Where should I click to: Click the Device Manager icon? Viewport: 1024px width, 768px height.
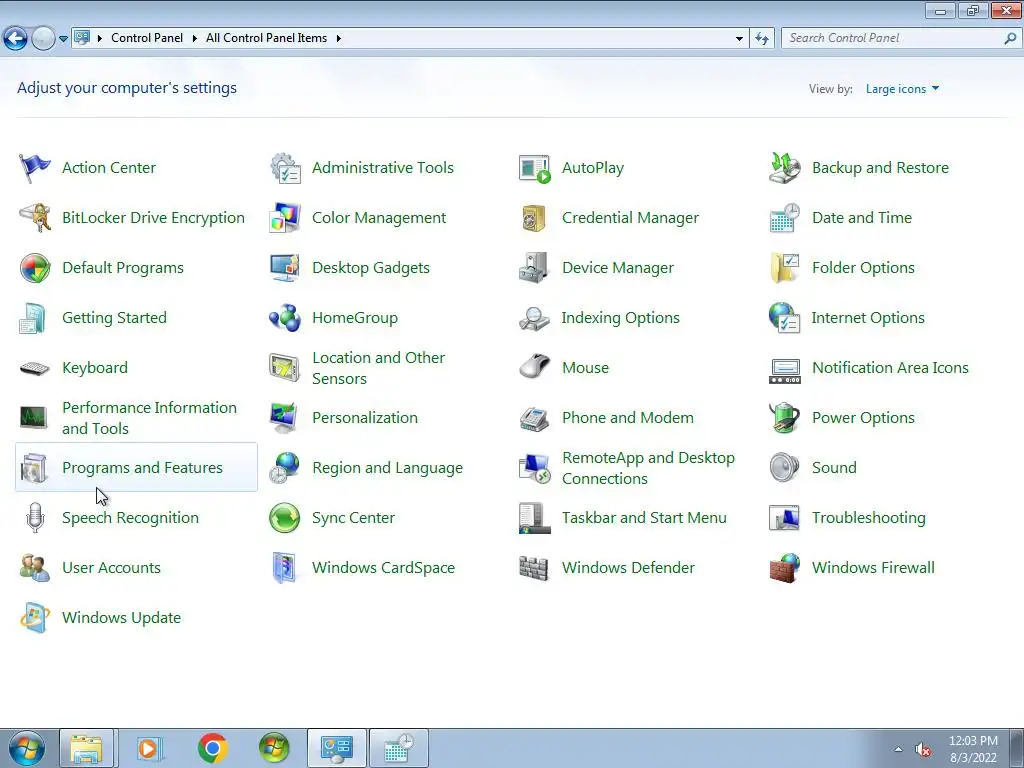[x=535, y=268]
